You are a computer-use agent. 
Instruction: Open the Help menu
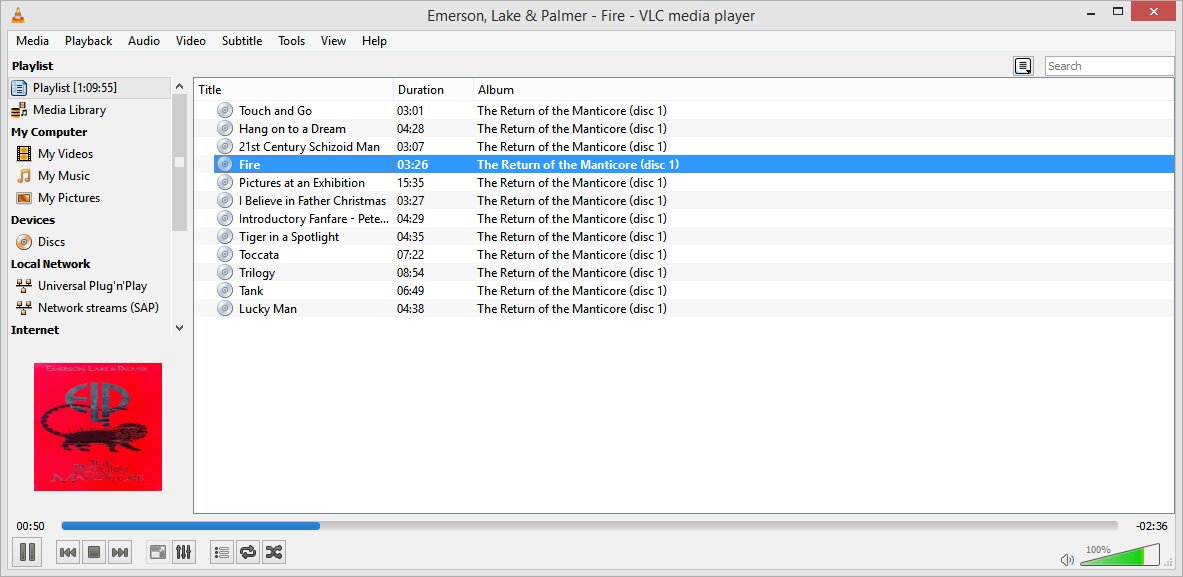tap(374, 41)
